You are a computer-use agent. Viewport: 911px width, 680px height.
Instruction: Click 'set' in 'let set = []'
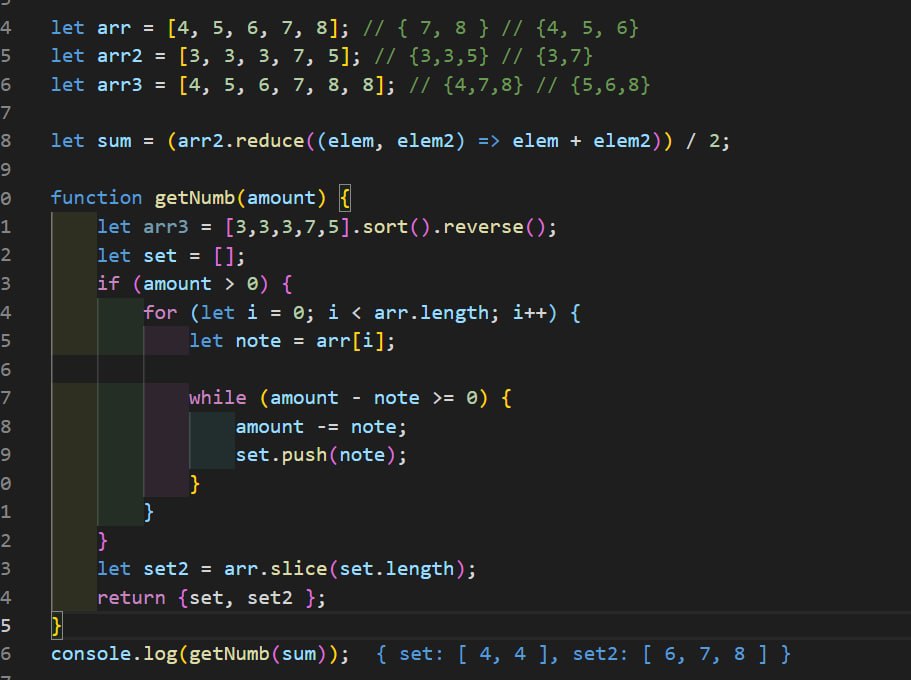(x=160, y=256)
